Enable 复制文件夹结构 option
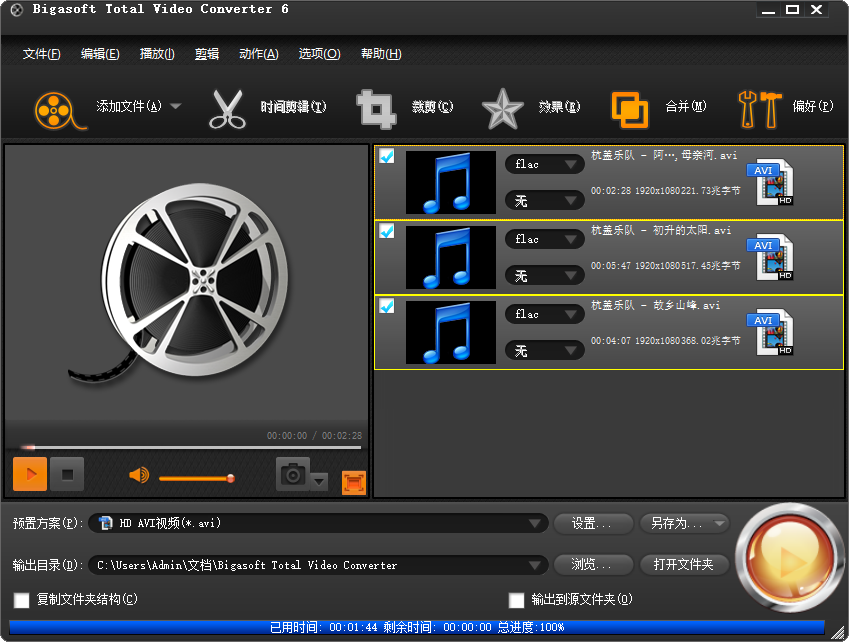Screen dimensions: 849x642 21,599
